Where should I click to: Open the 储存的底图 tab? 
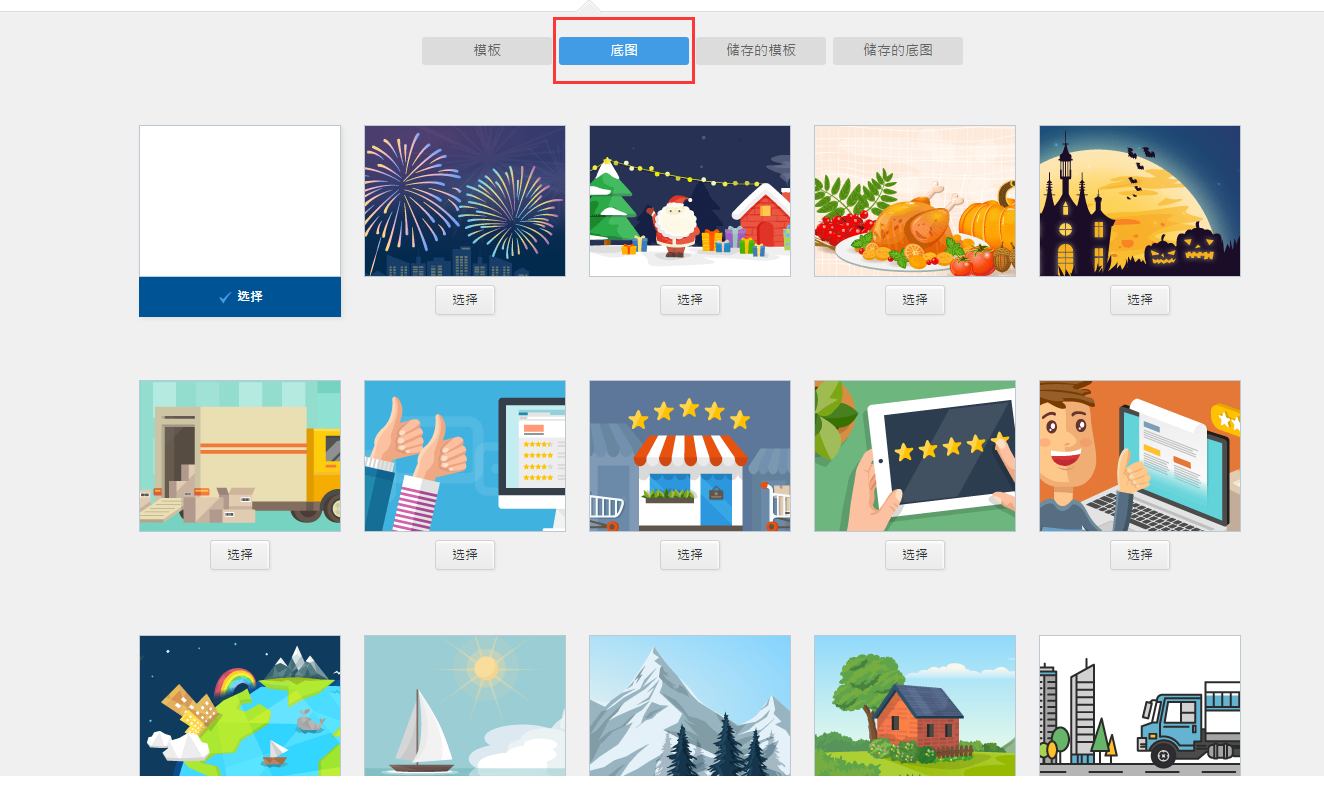tap(898, 51)
